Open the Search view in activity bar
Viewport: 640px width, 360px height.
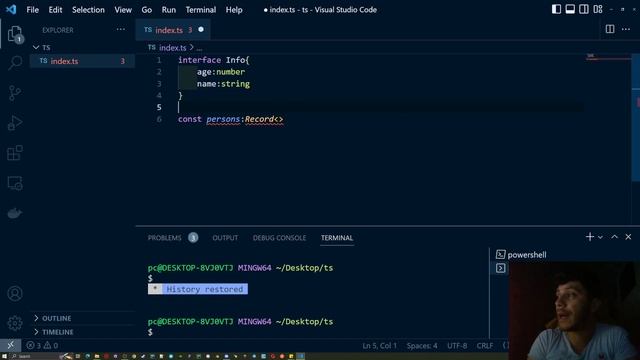click(15, 63)
